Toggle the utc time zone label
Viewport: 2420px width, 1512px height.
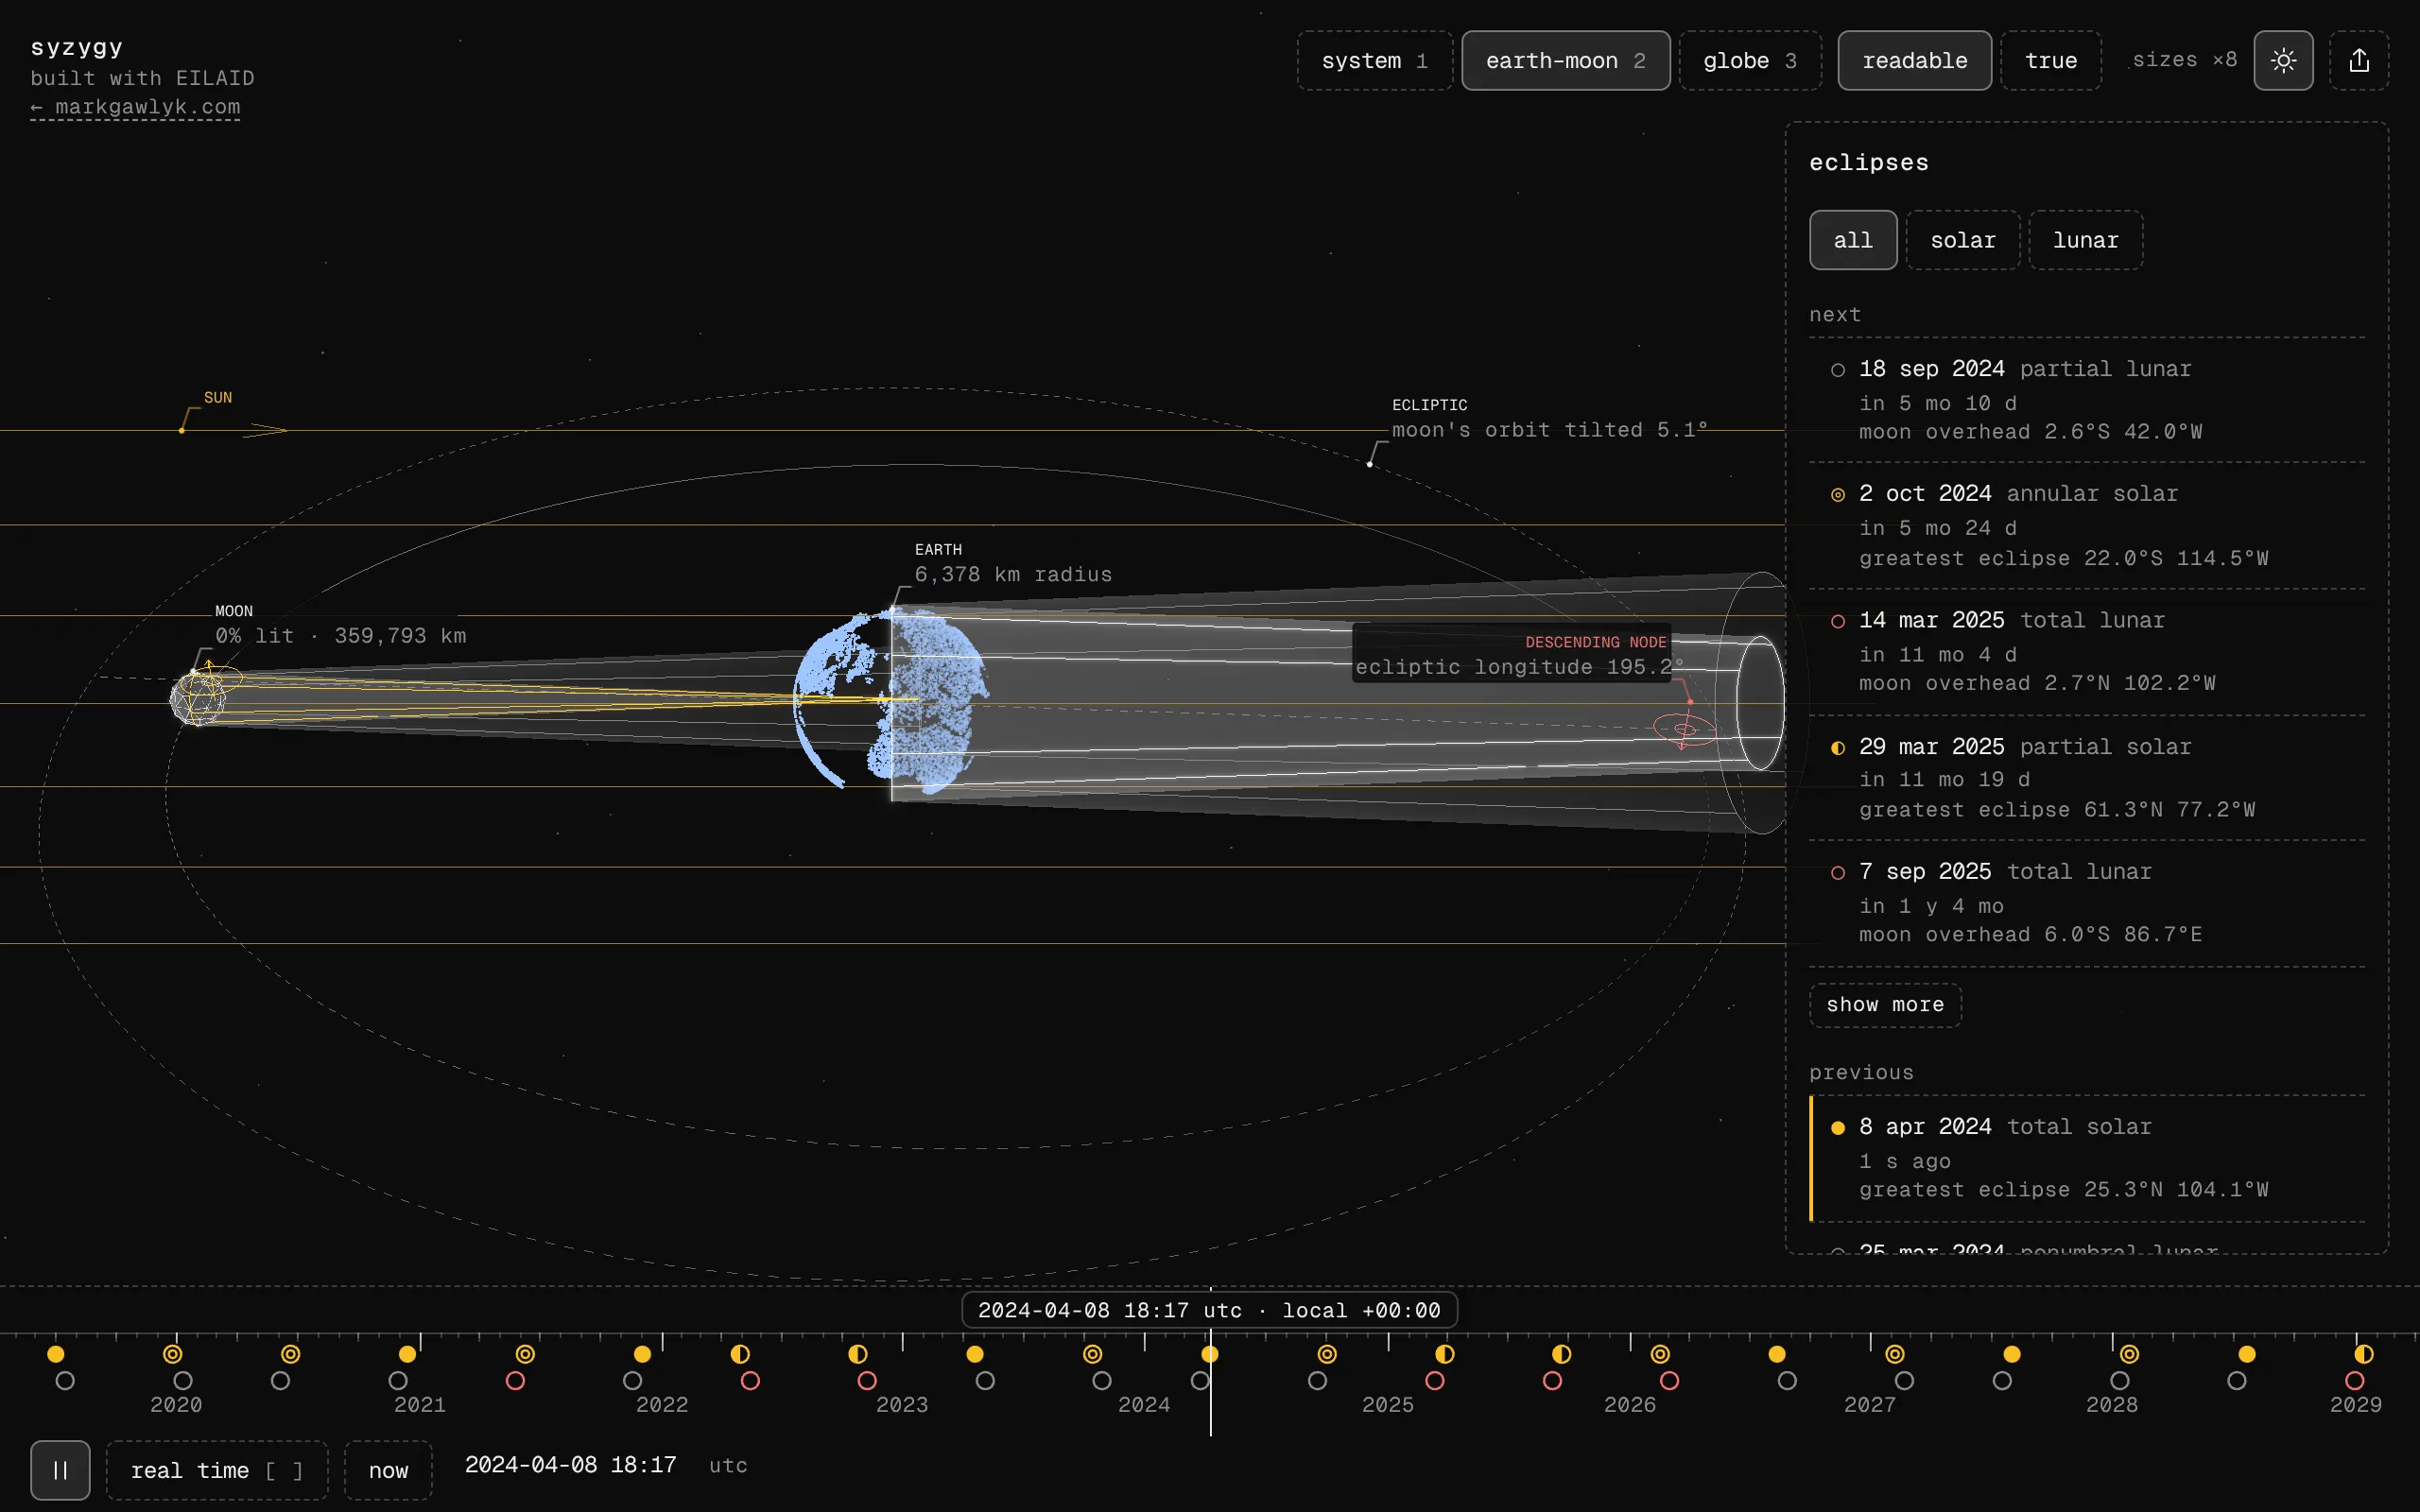click(728, 1465)
